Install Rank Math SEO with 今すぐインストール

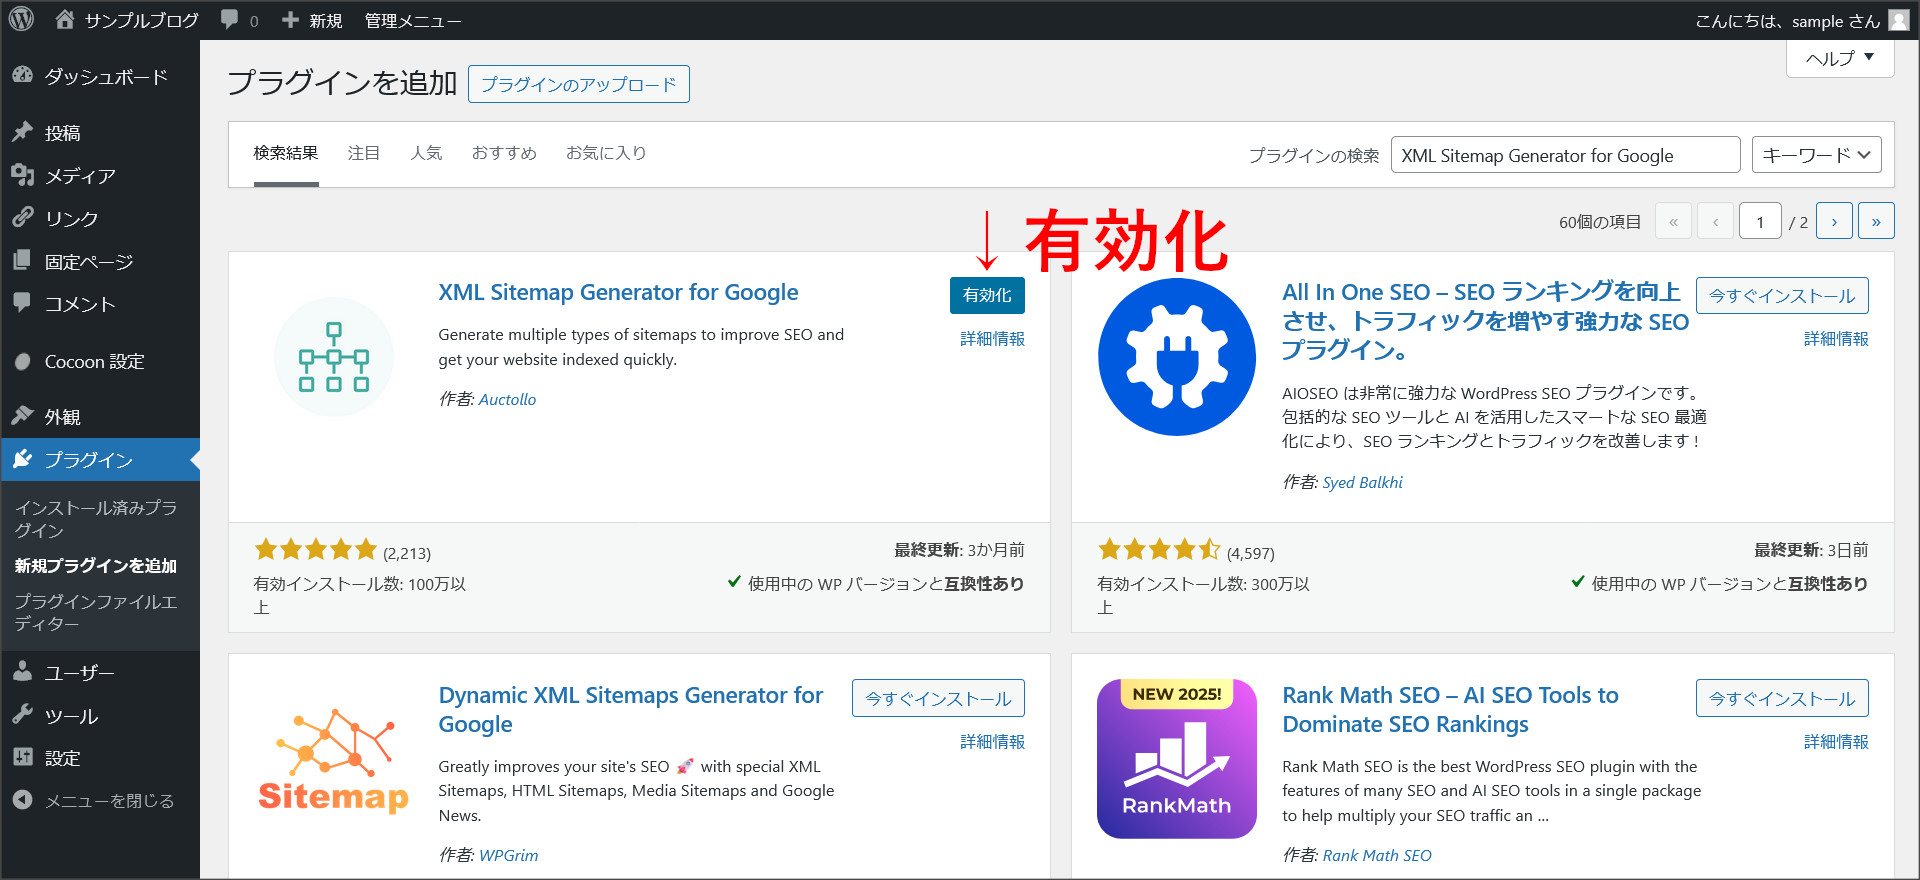(1782, 698)
